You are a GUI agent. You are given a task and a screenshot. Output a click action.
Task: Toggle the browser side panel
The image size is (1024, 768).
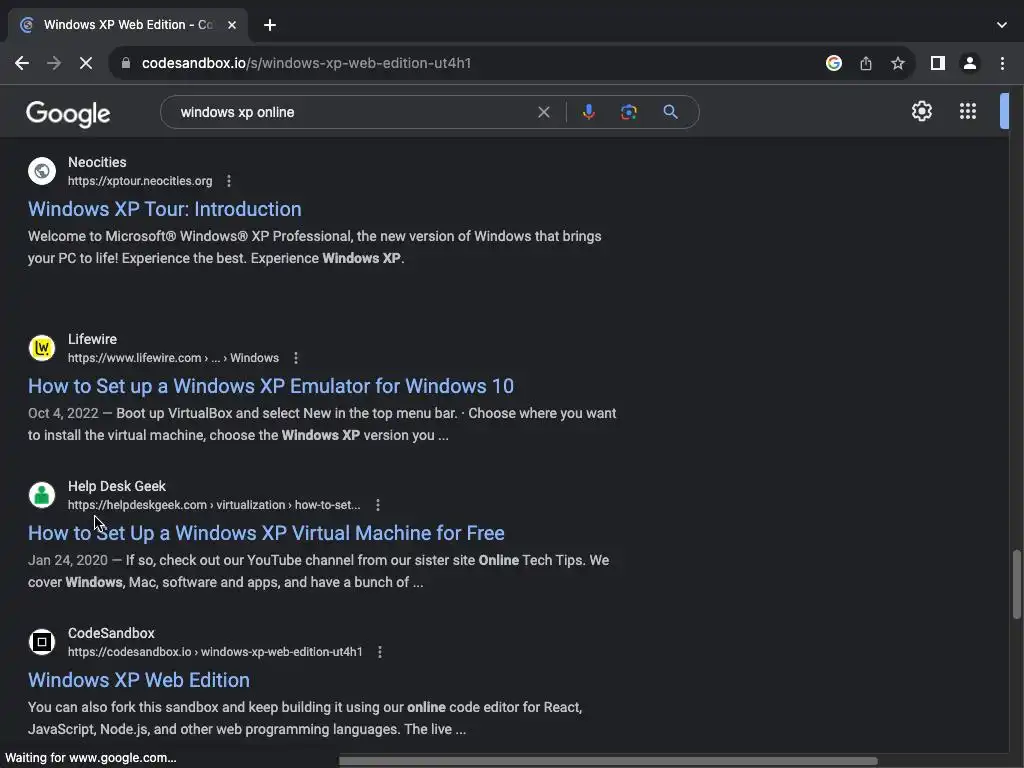(938, 63)
